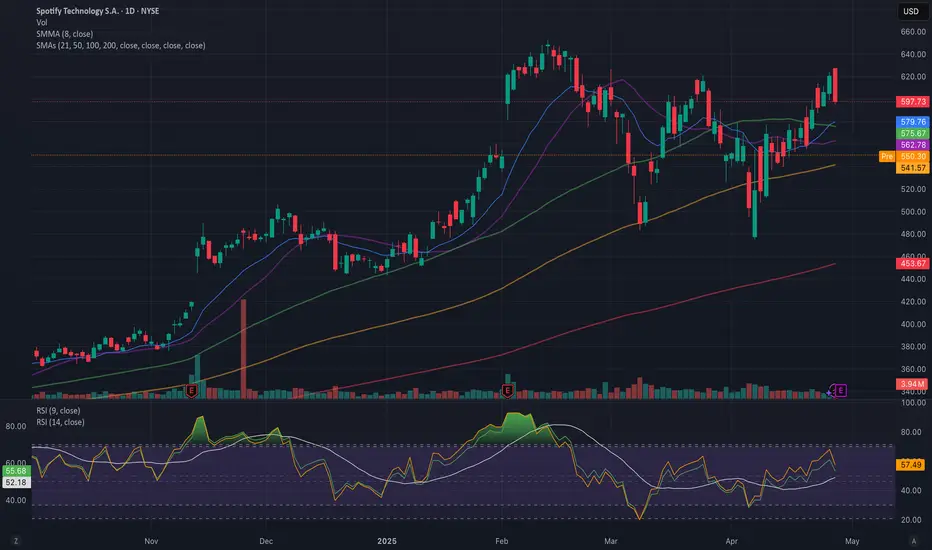Image resolution: width=932 pixels, height=550 pixels.
Task: Select the RSI (9, close) indicator legend
Action: [x=58, y=410]
